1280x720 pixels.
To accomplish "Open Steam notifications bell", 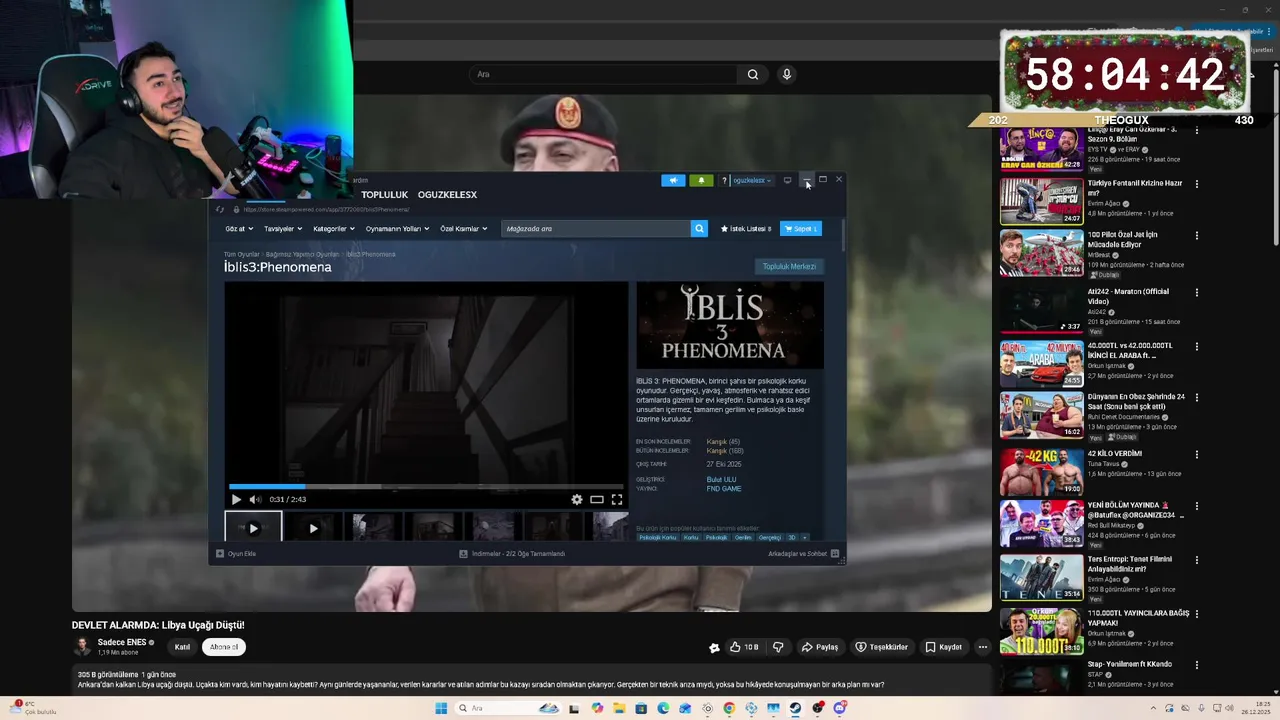I will (x=701, y=180).
